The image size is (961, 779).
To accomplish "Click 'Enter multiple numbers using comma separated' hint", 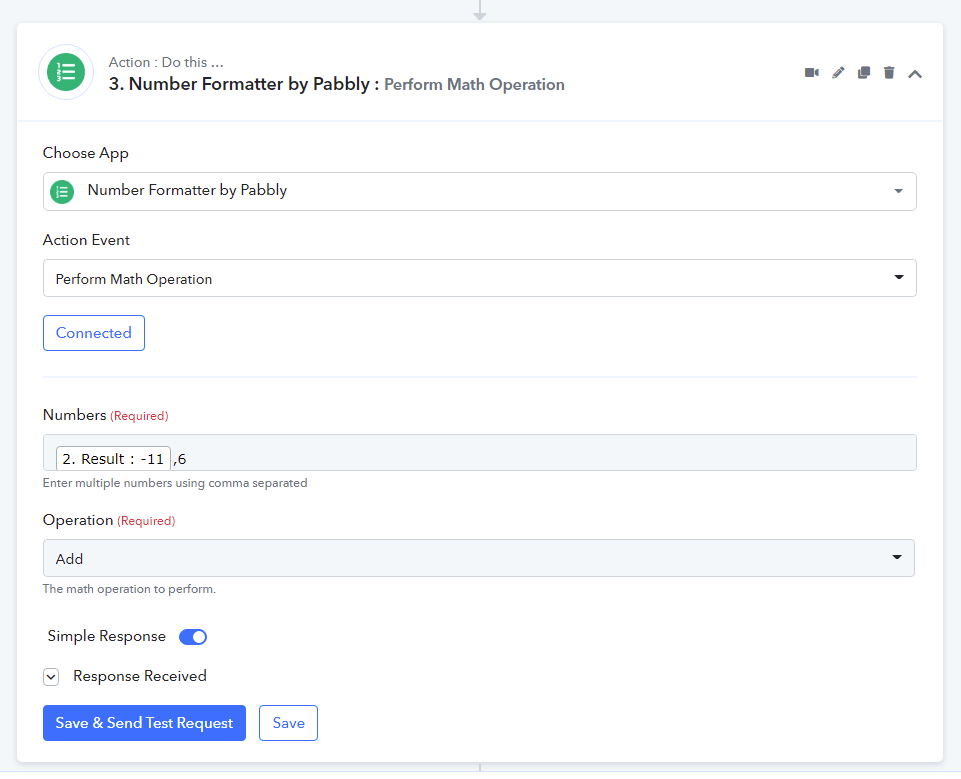I will (175, 483).
